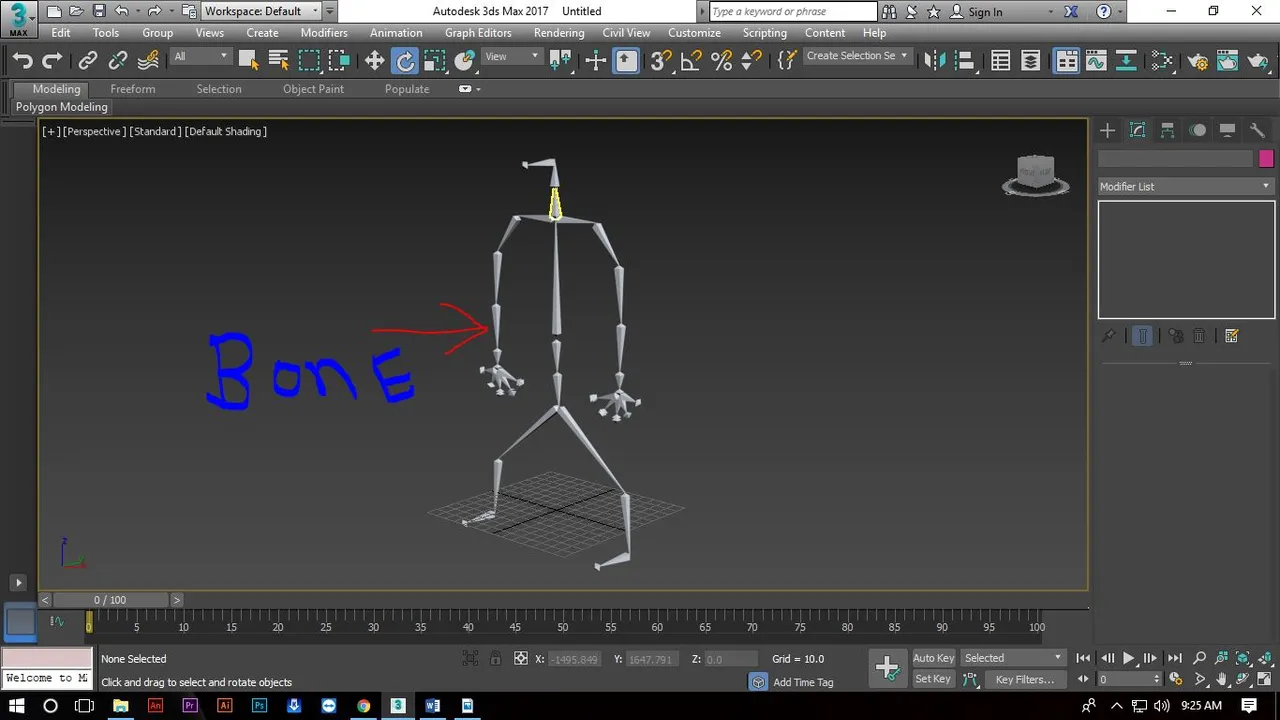Click the current frame number field

(x=1126, y=679)
